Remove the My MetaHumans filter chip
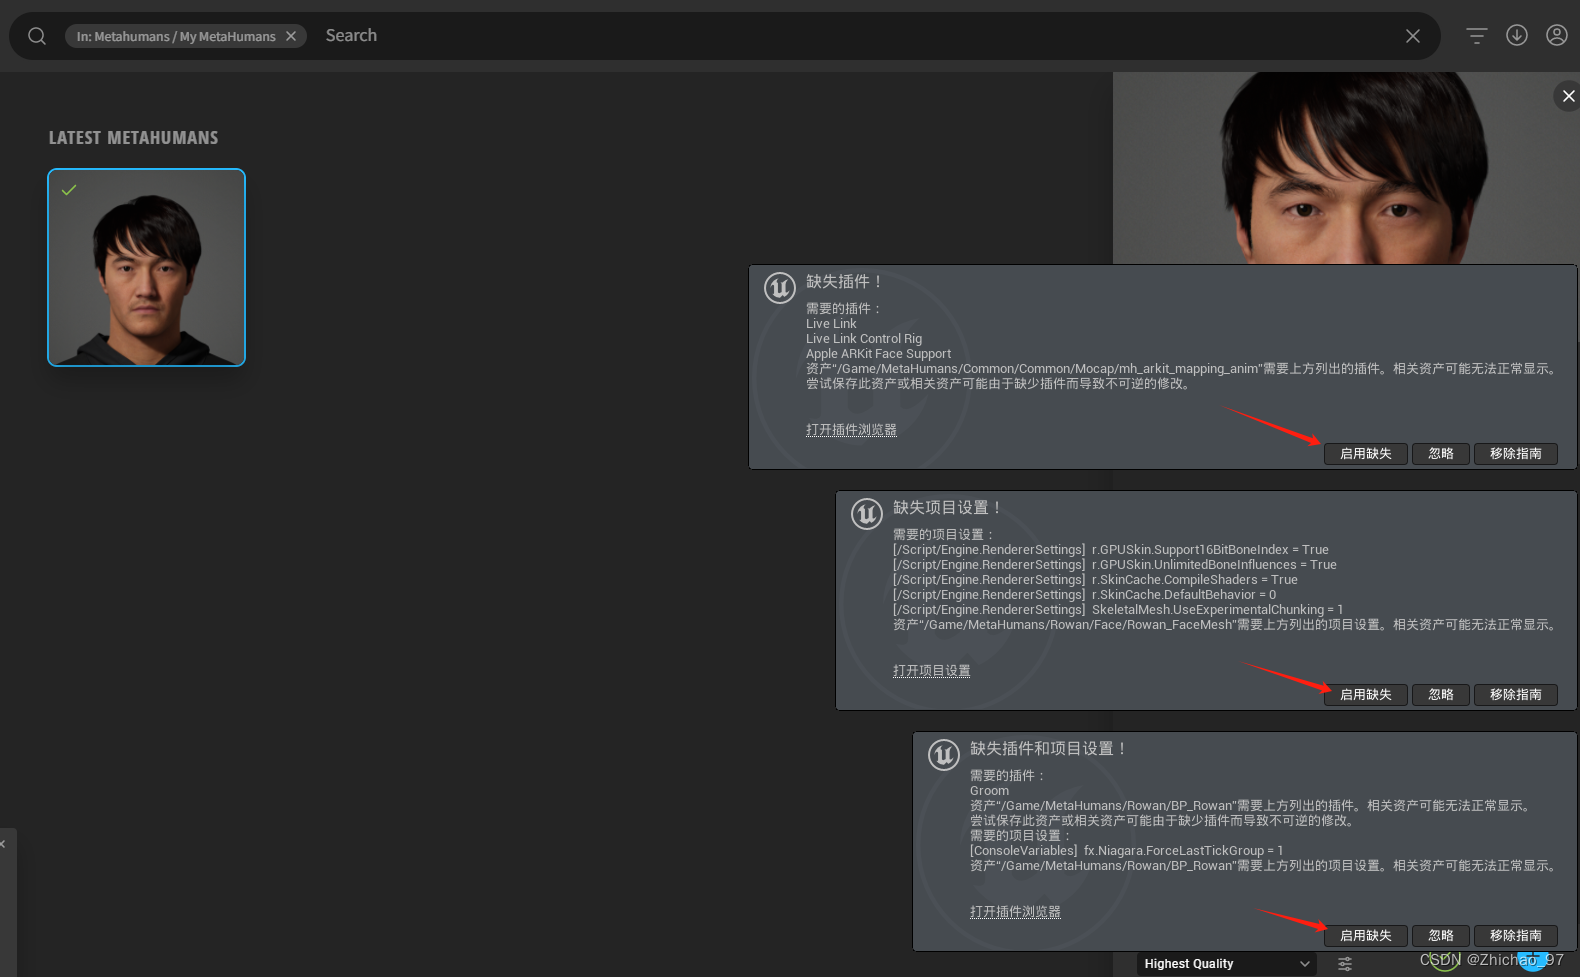This screenshot has width=1580, height=977. 291,36
